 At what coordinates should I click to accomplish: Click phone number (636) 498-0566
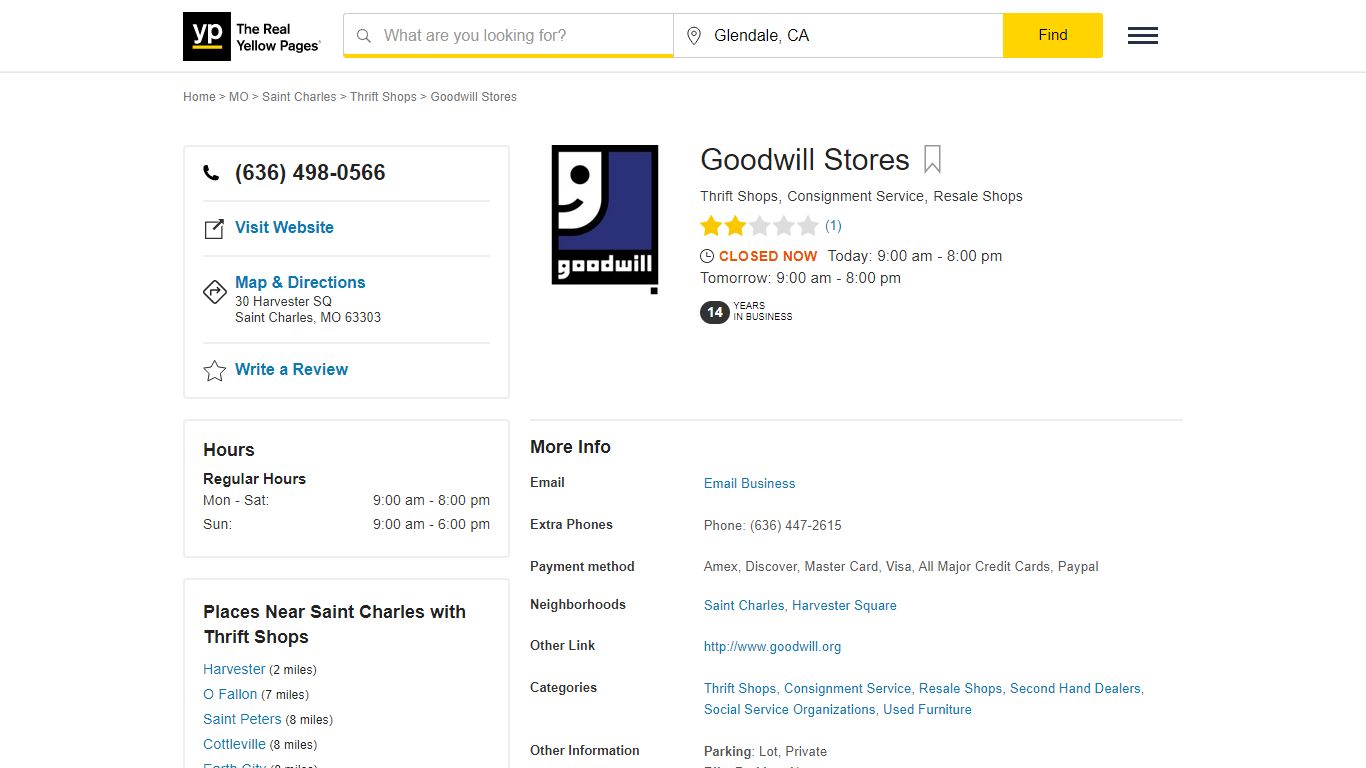tap(310, 172)
